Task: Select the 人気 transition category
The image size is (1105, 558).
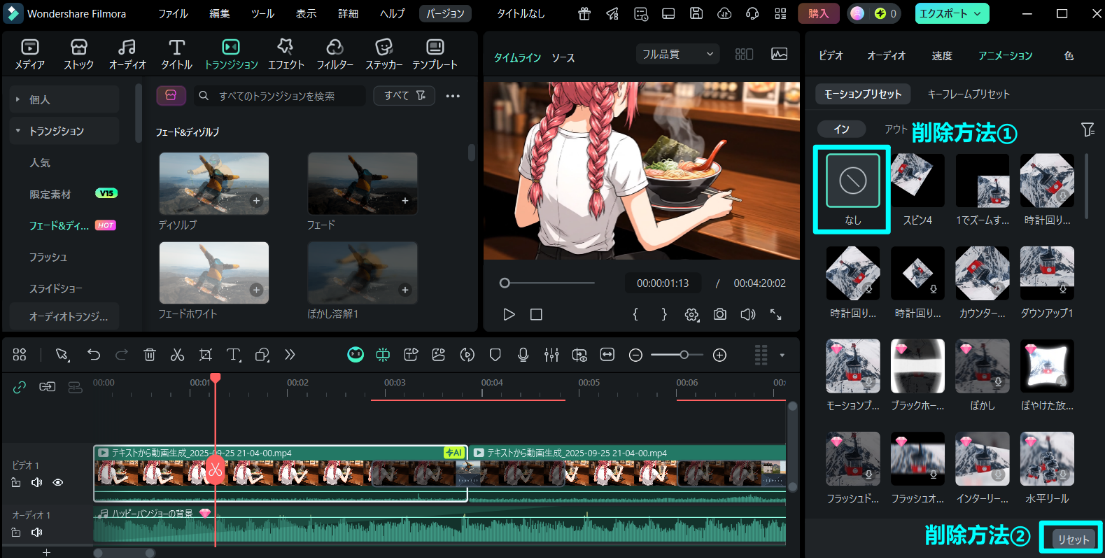Action: pos(39,163)
